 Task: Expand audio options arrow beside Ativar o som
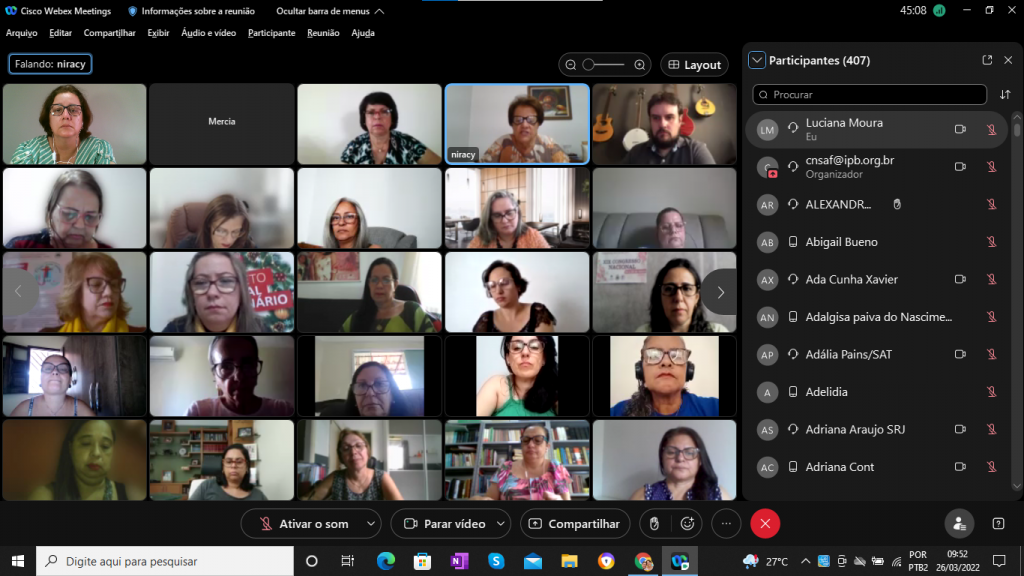372,523
